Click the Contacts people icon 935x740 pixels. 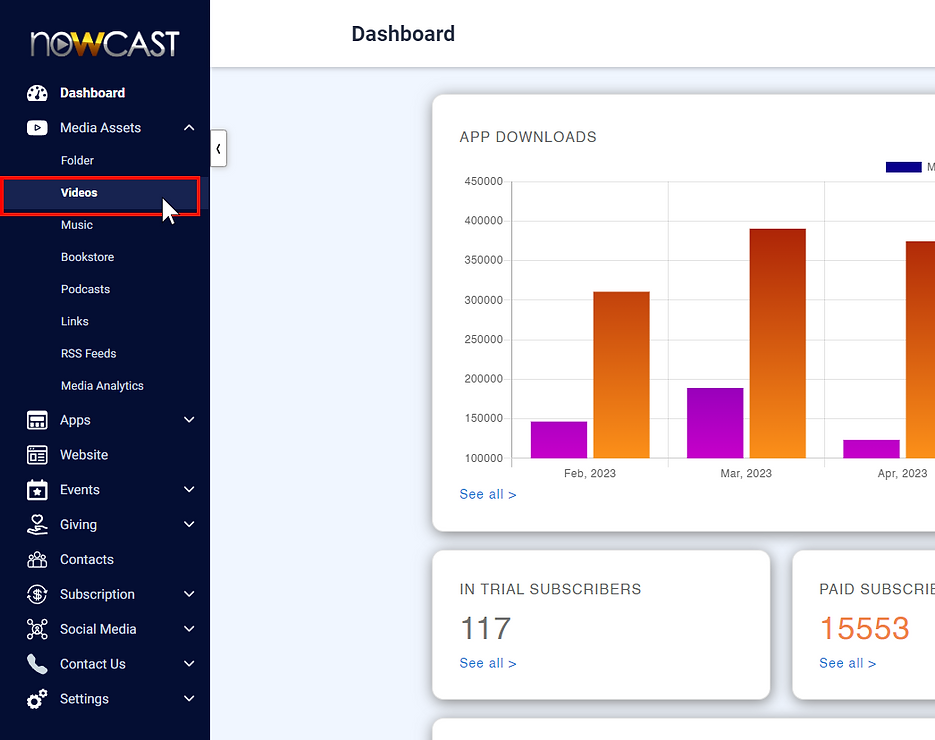[x=37, y=559]
